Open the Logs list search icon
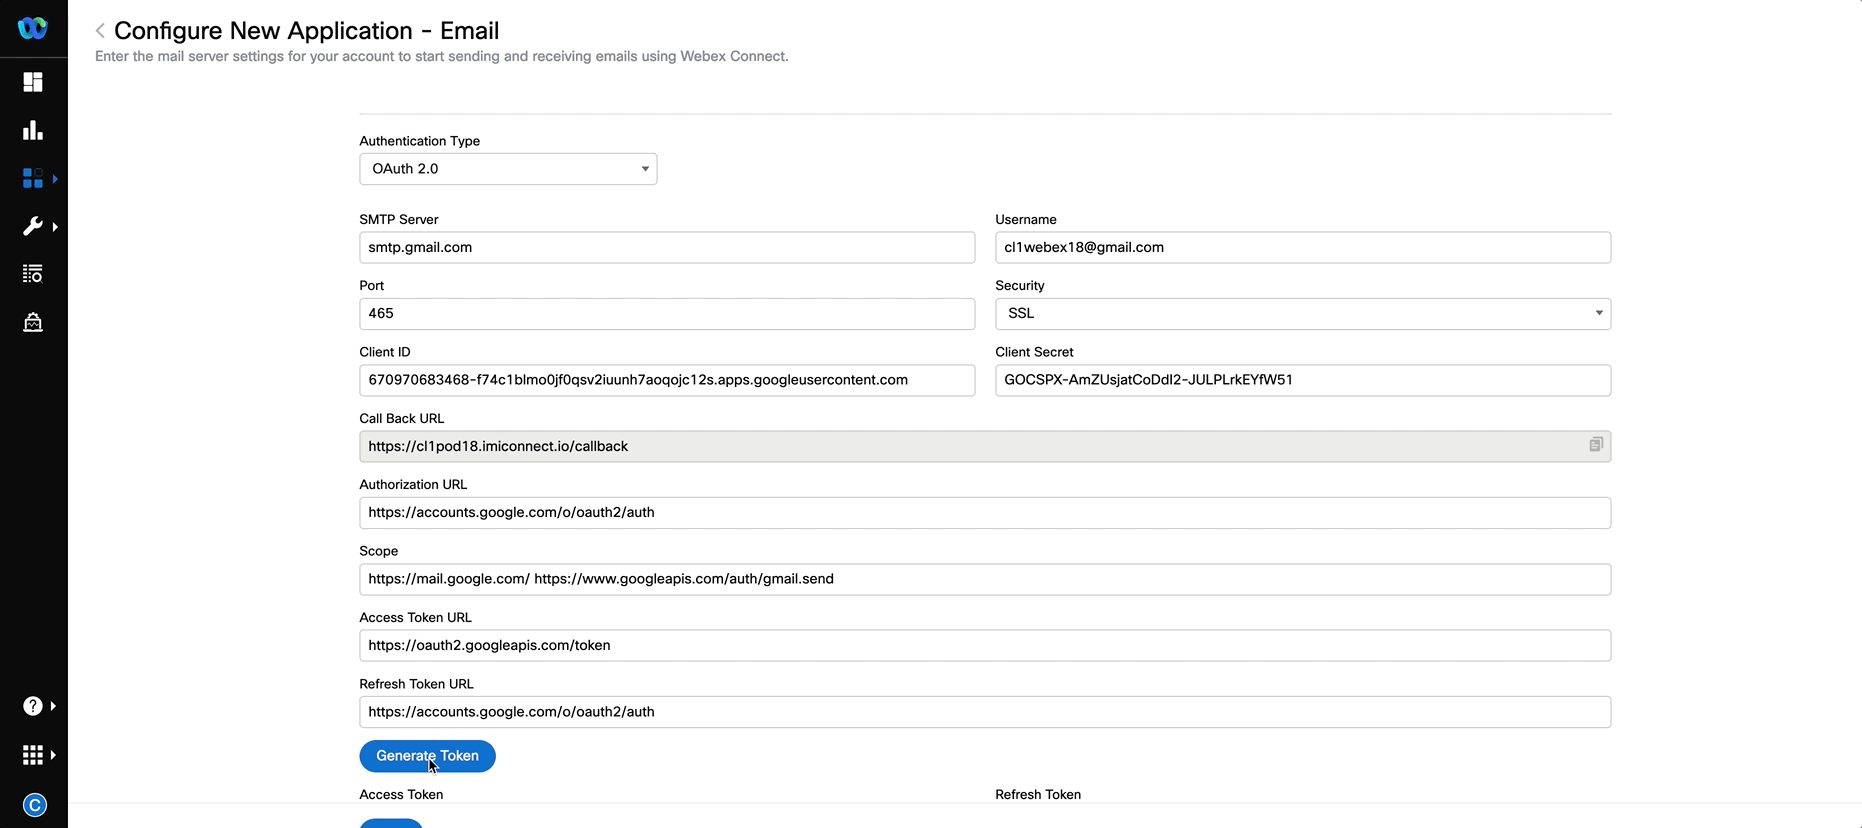 (33, 274)
